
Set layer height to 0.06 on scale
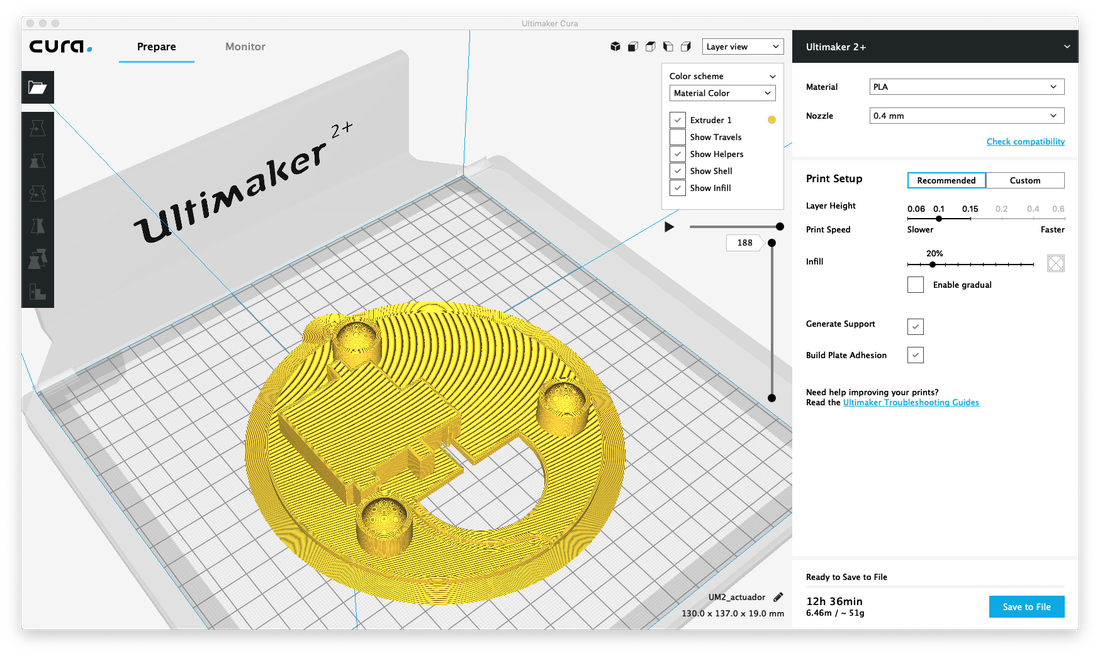point(915,209)
